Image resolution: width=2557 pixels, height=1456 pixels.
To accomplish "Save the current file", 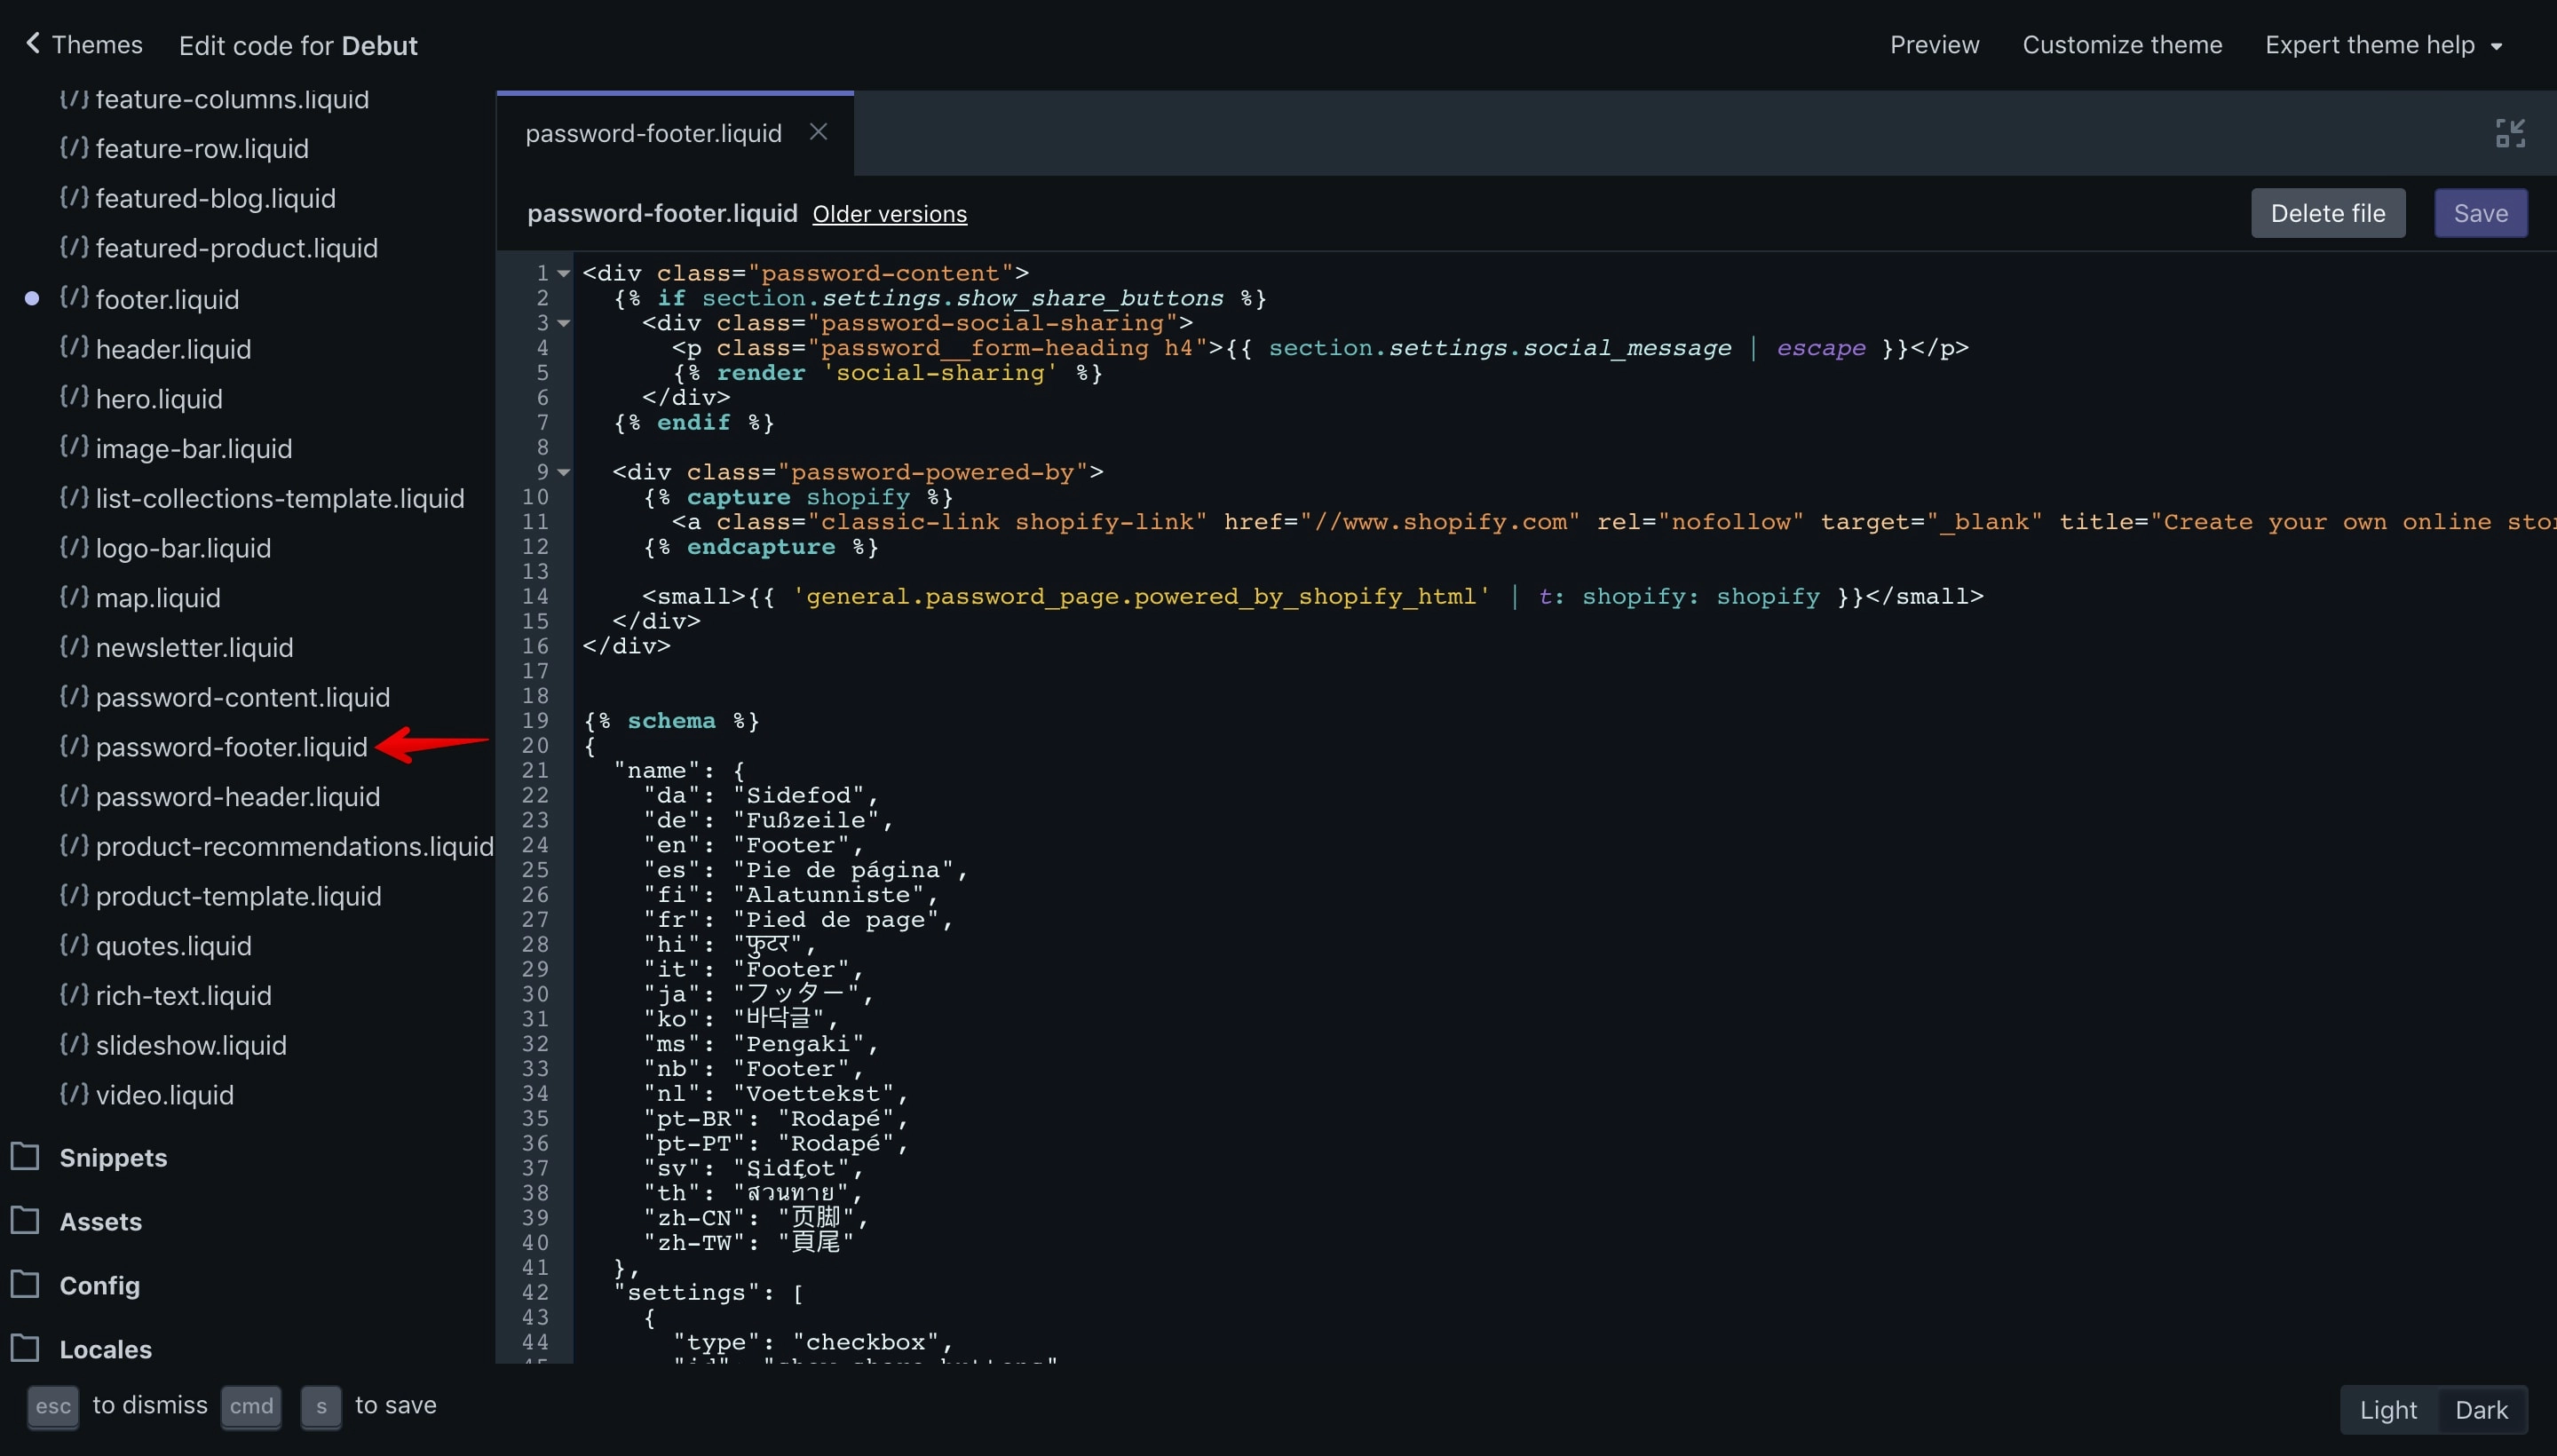I will coord(2479,213).
